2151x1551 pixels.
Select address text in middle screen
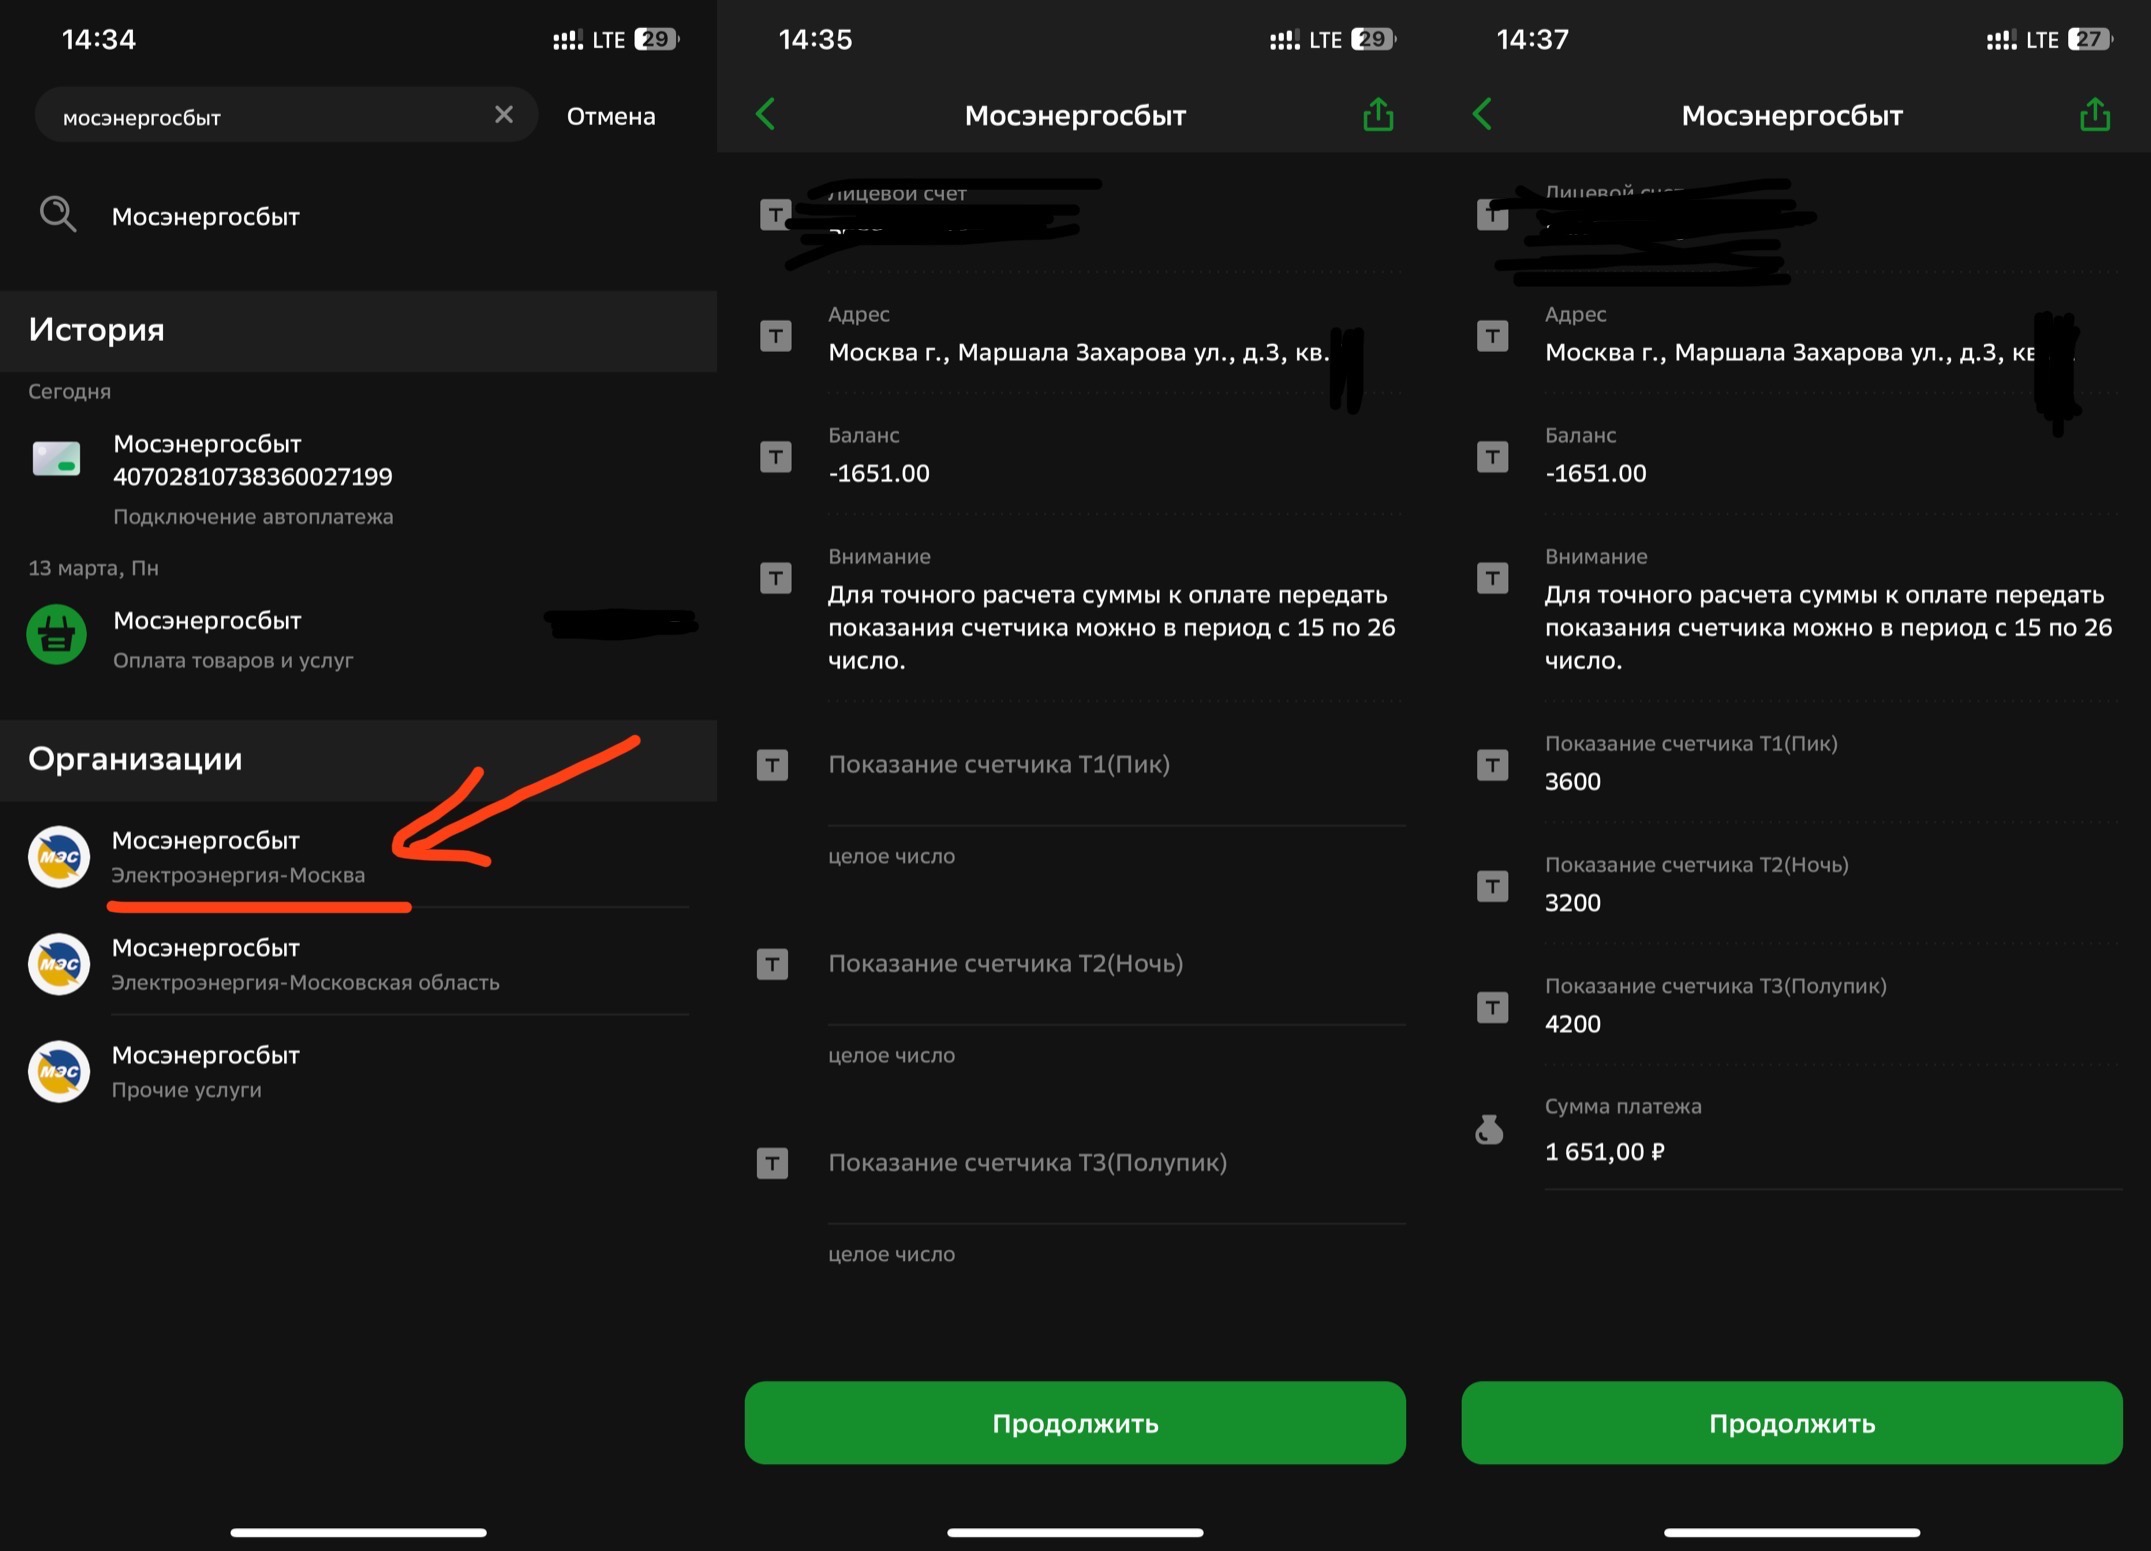[x=1079, y=352]
